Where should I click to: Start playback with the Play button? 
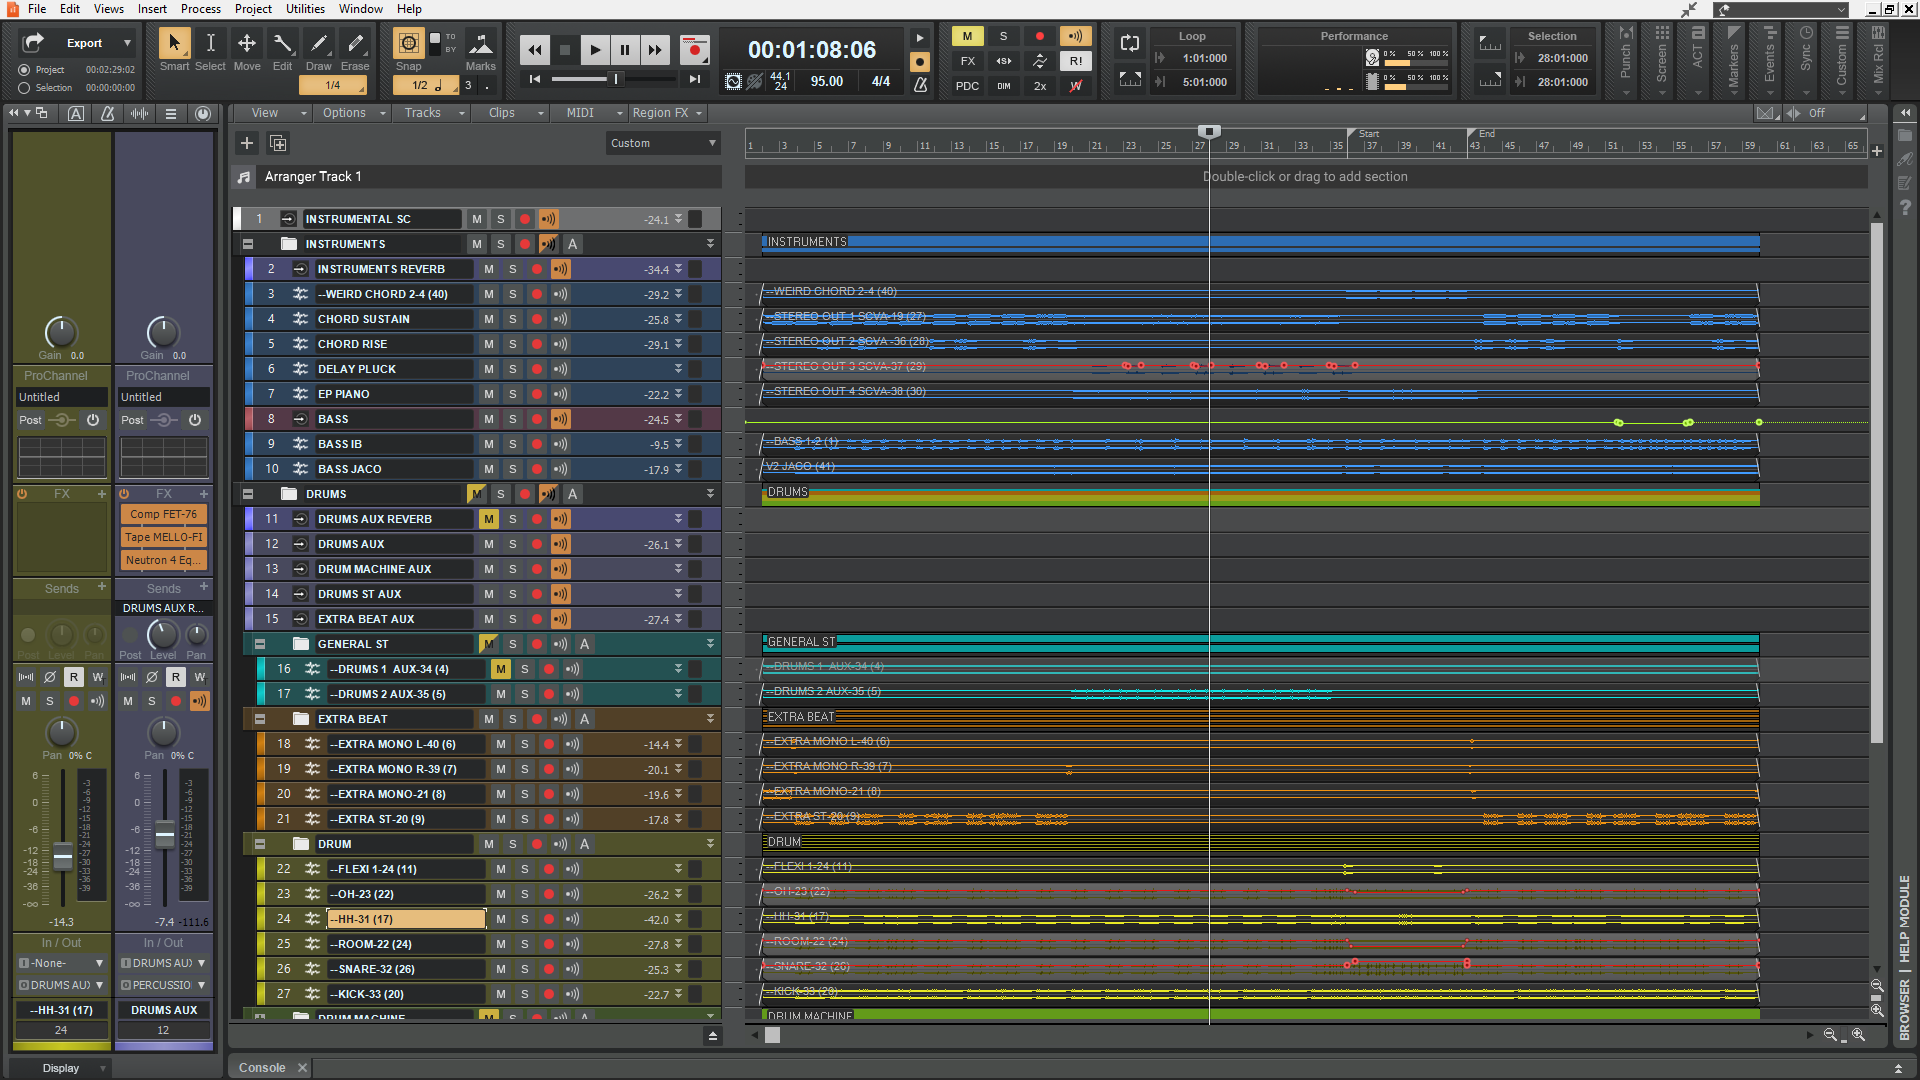tap(595, 50)
